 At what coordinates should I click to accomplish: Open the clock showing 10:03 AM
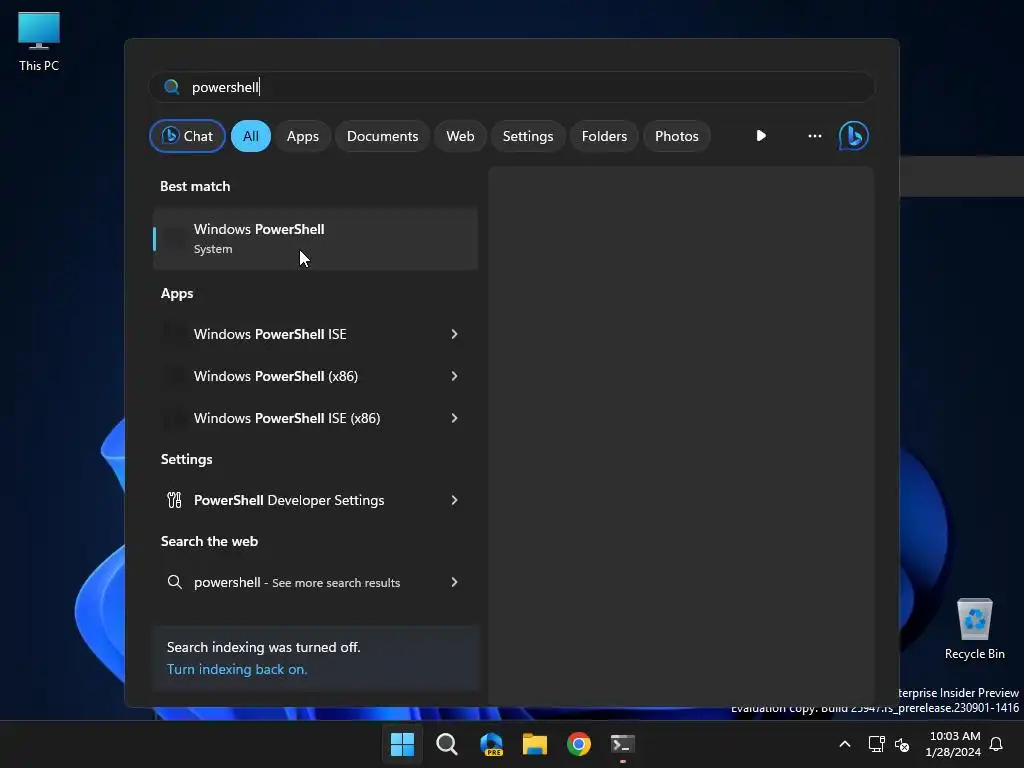point(953,744)
